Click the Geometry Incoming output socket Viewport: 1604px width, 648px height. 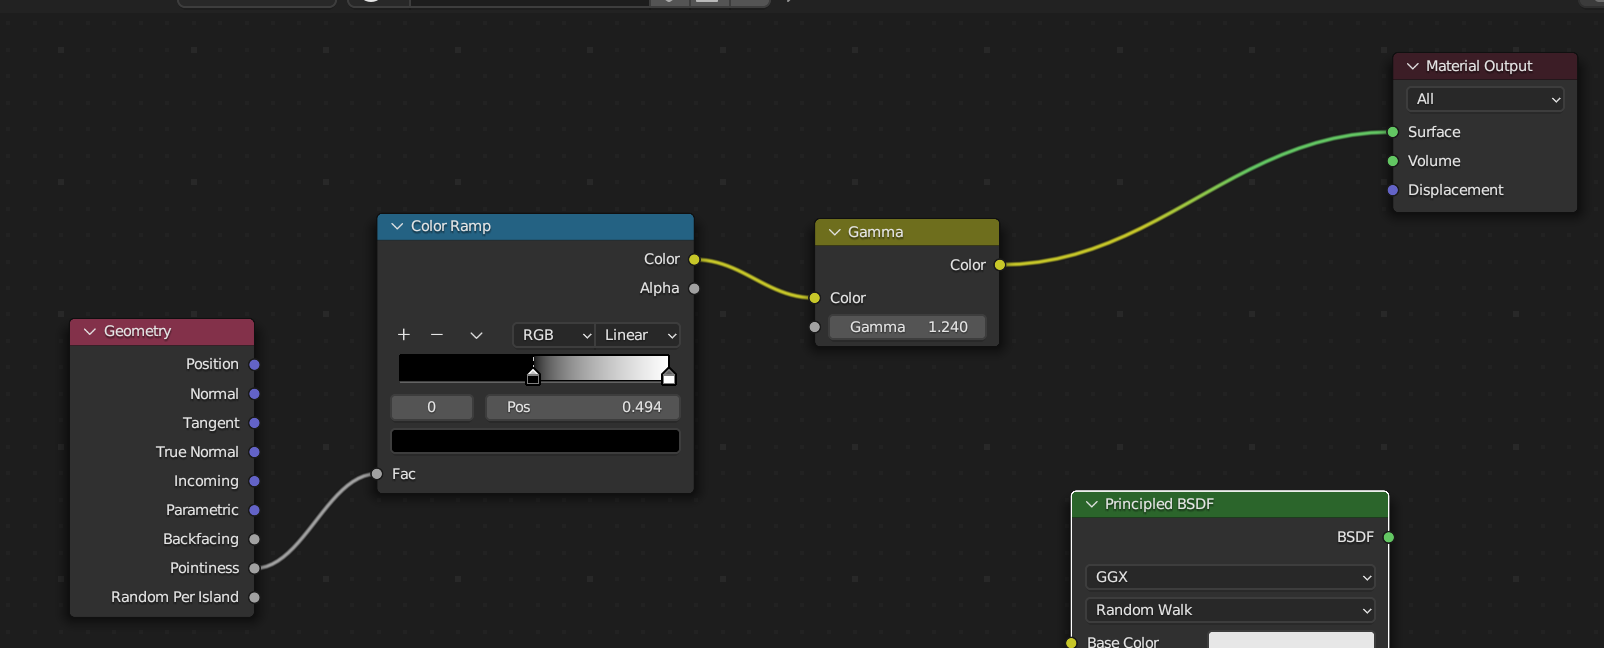click(x=254, y=481)
